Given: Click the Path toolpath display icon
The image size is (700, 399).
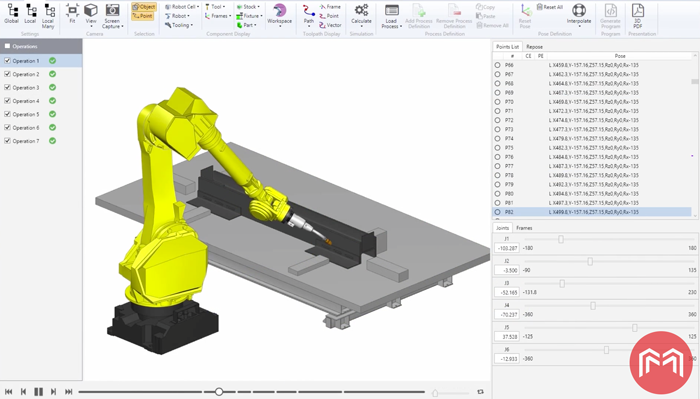Looking at the screenshot, I should [308, 11].
